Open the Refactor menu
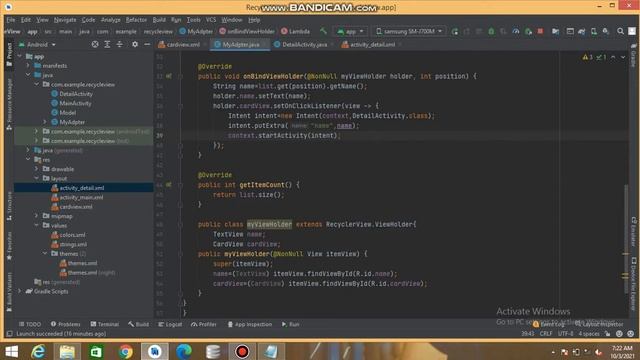 [x=136, y=20]
